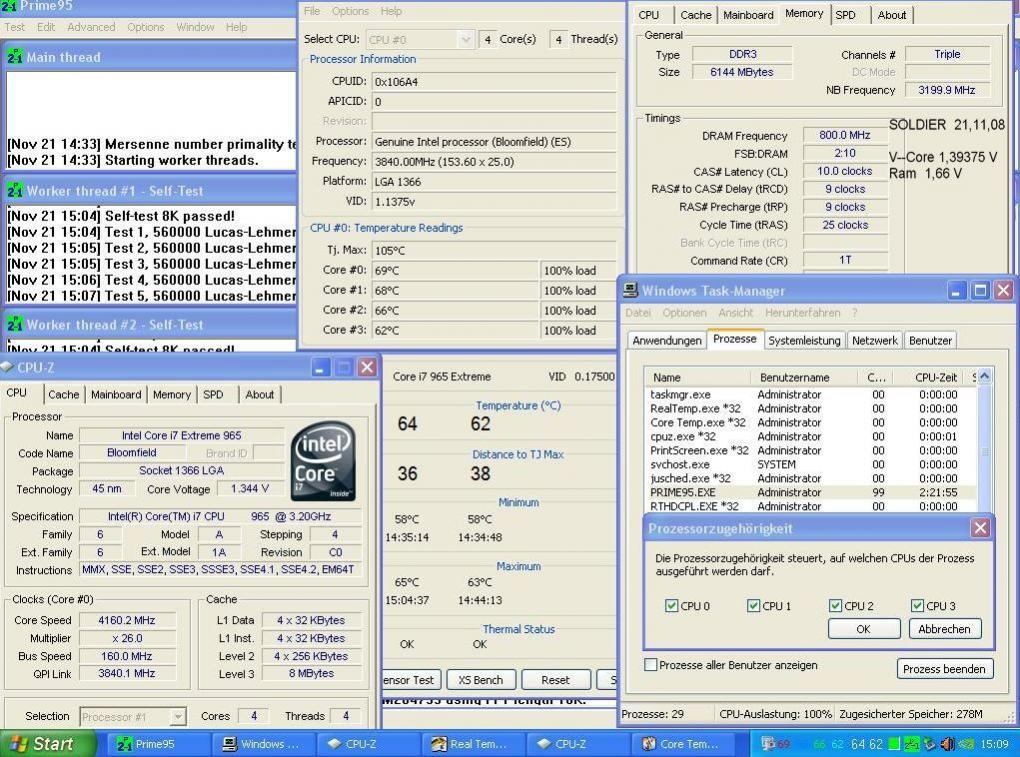This screenshot has height=757, width=1020.
Task: Select the svchost.exe process row
Action: 810,464
